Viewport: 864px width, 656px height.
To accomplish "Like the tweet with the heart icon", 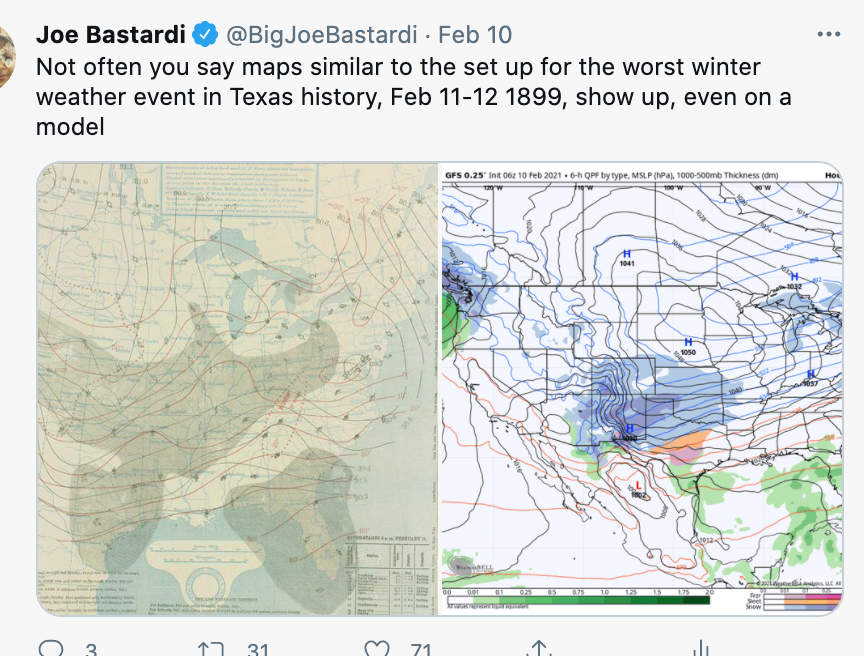I will 377,649.
